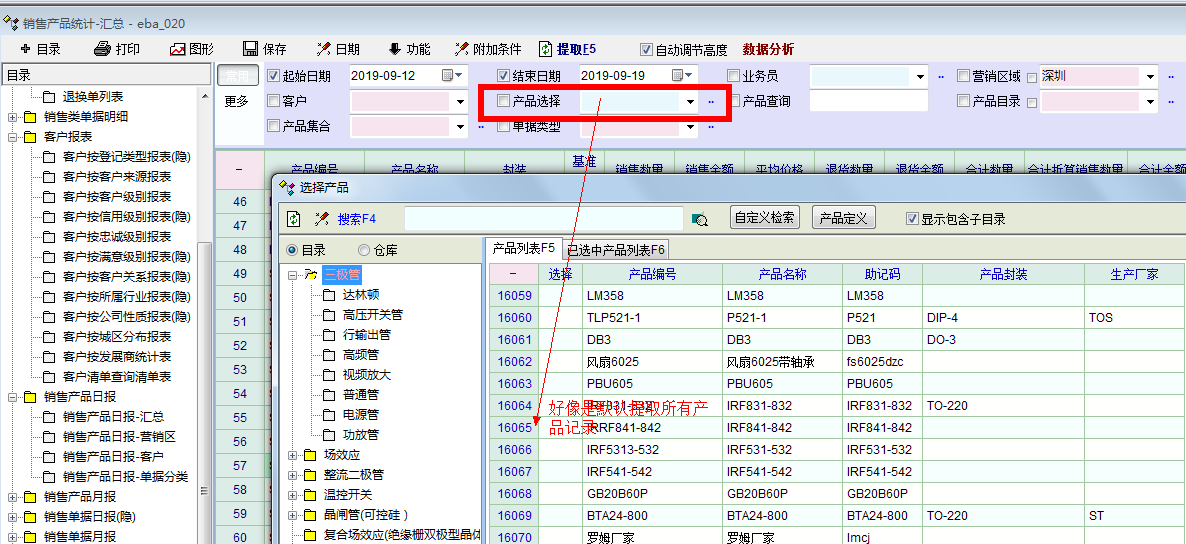Click the search magnifier icon in 选择产品 dialog
The width and height of the screenshot is (1186, 544).
tap(700, 219)
